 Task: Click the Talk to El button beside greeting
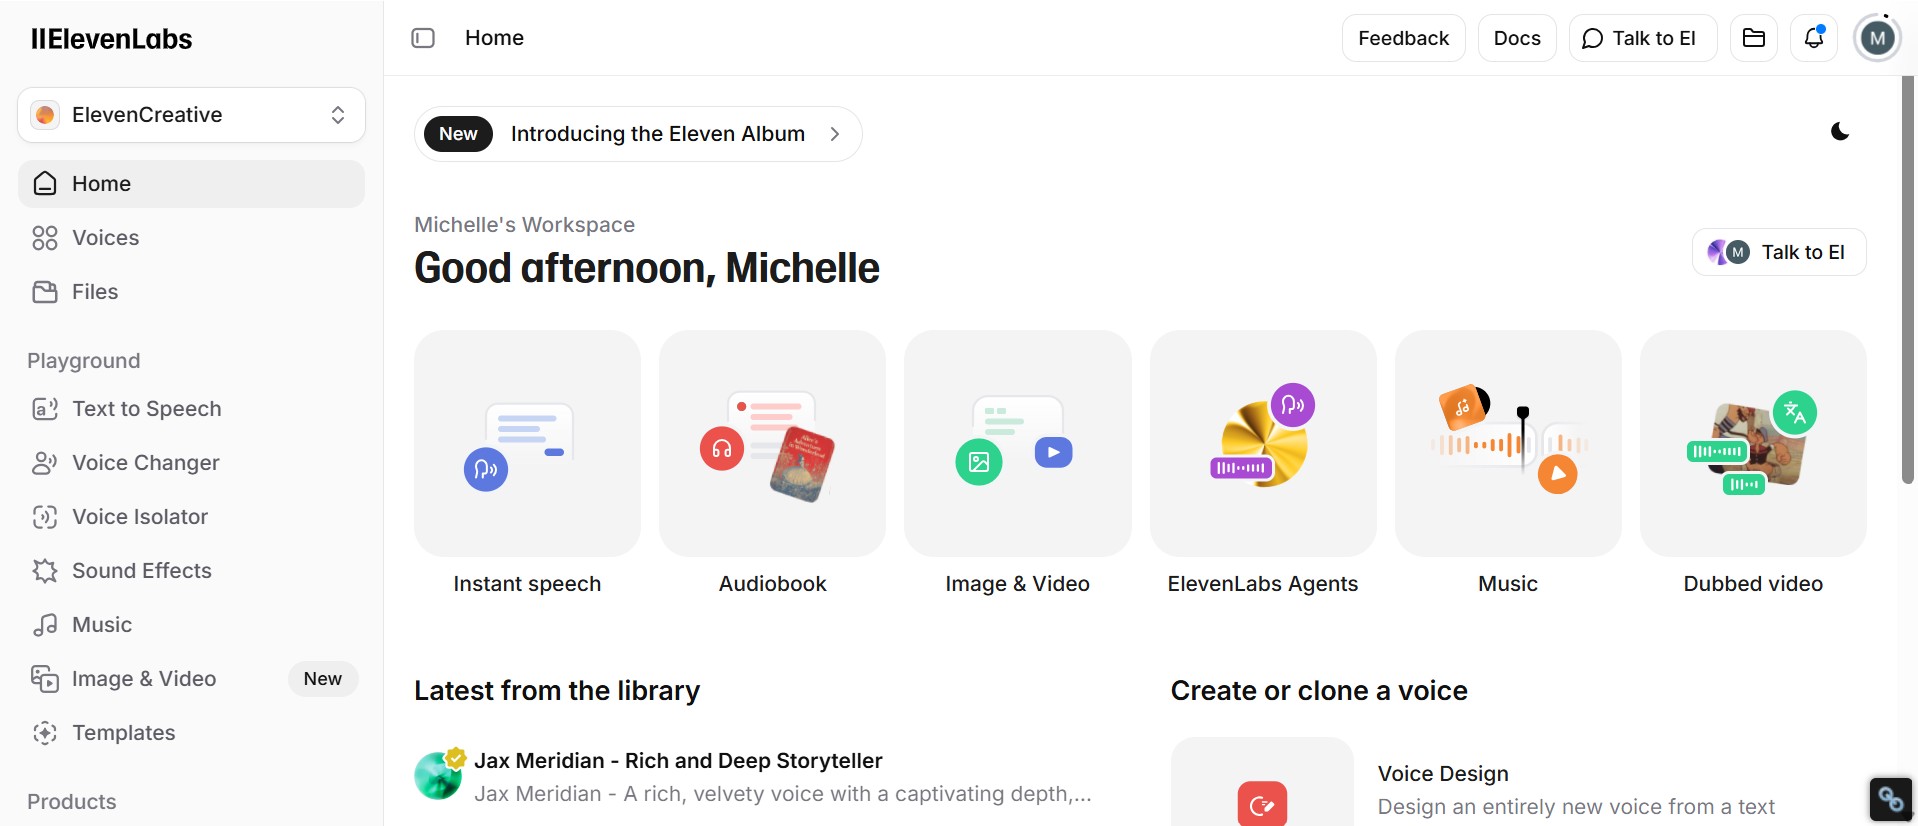pos(1779,252)
